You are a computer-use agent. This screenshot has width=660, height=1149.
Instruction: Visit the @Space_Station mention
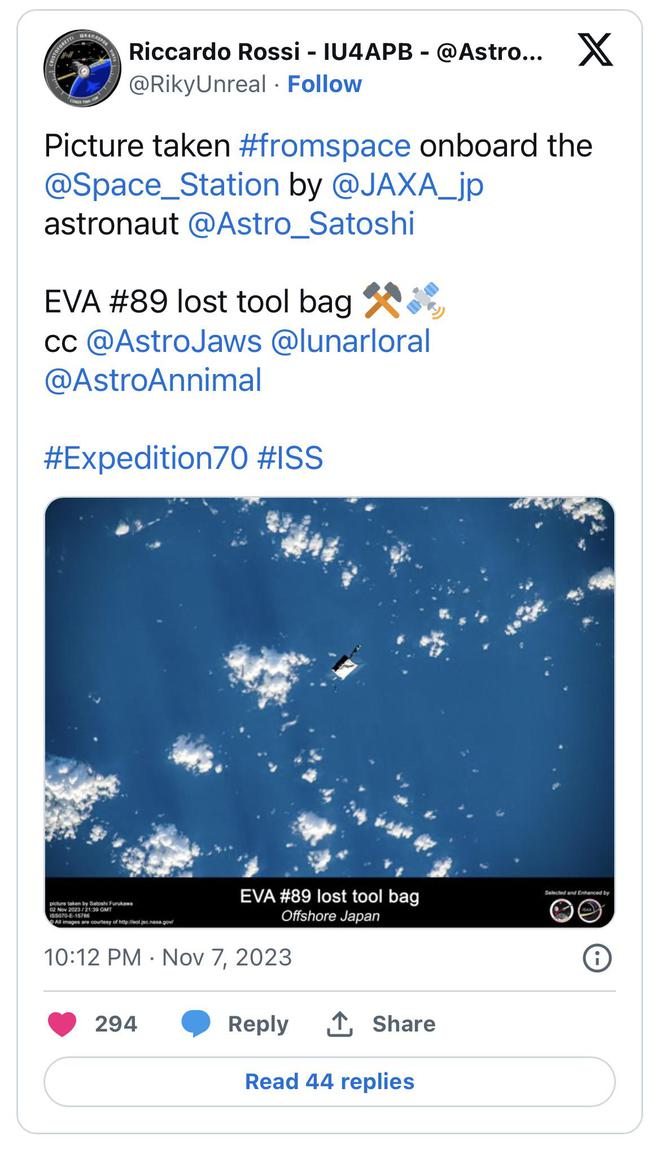tap(161, 184)
